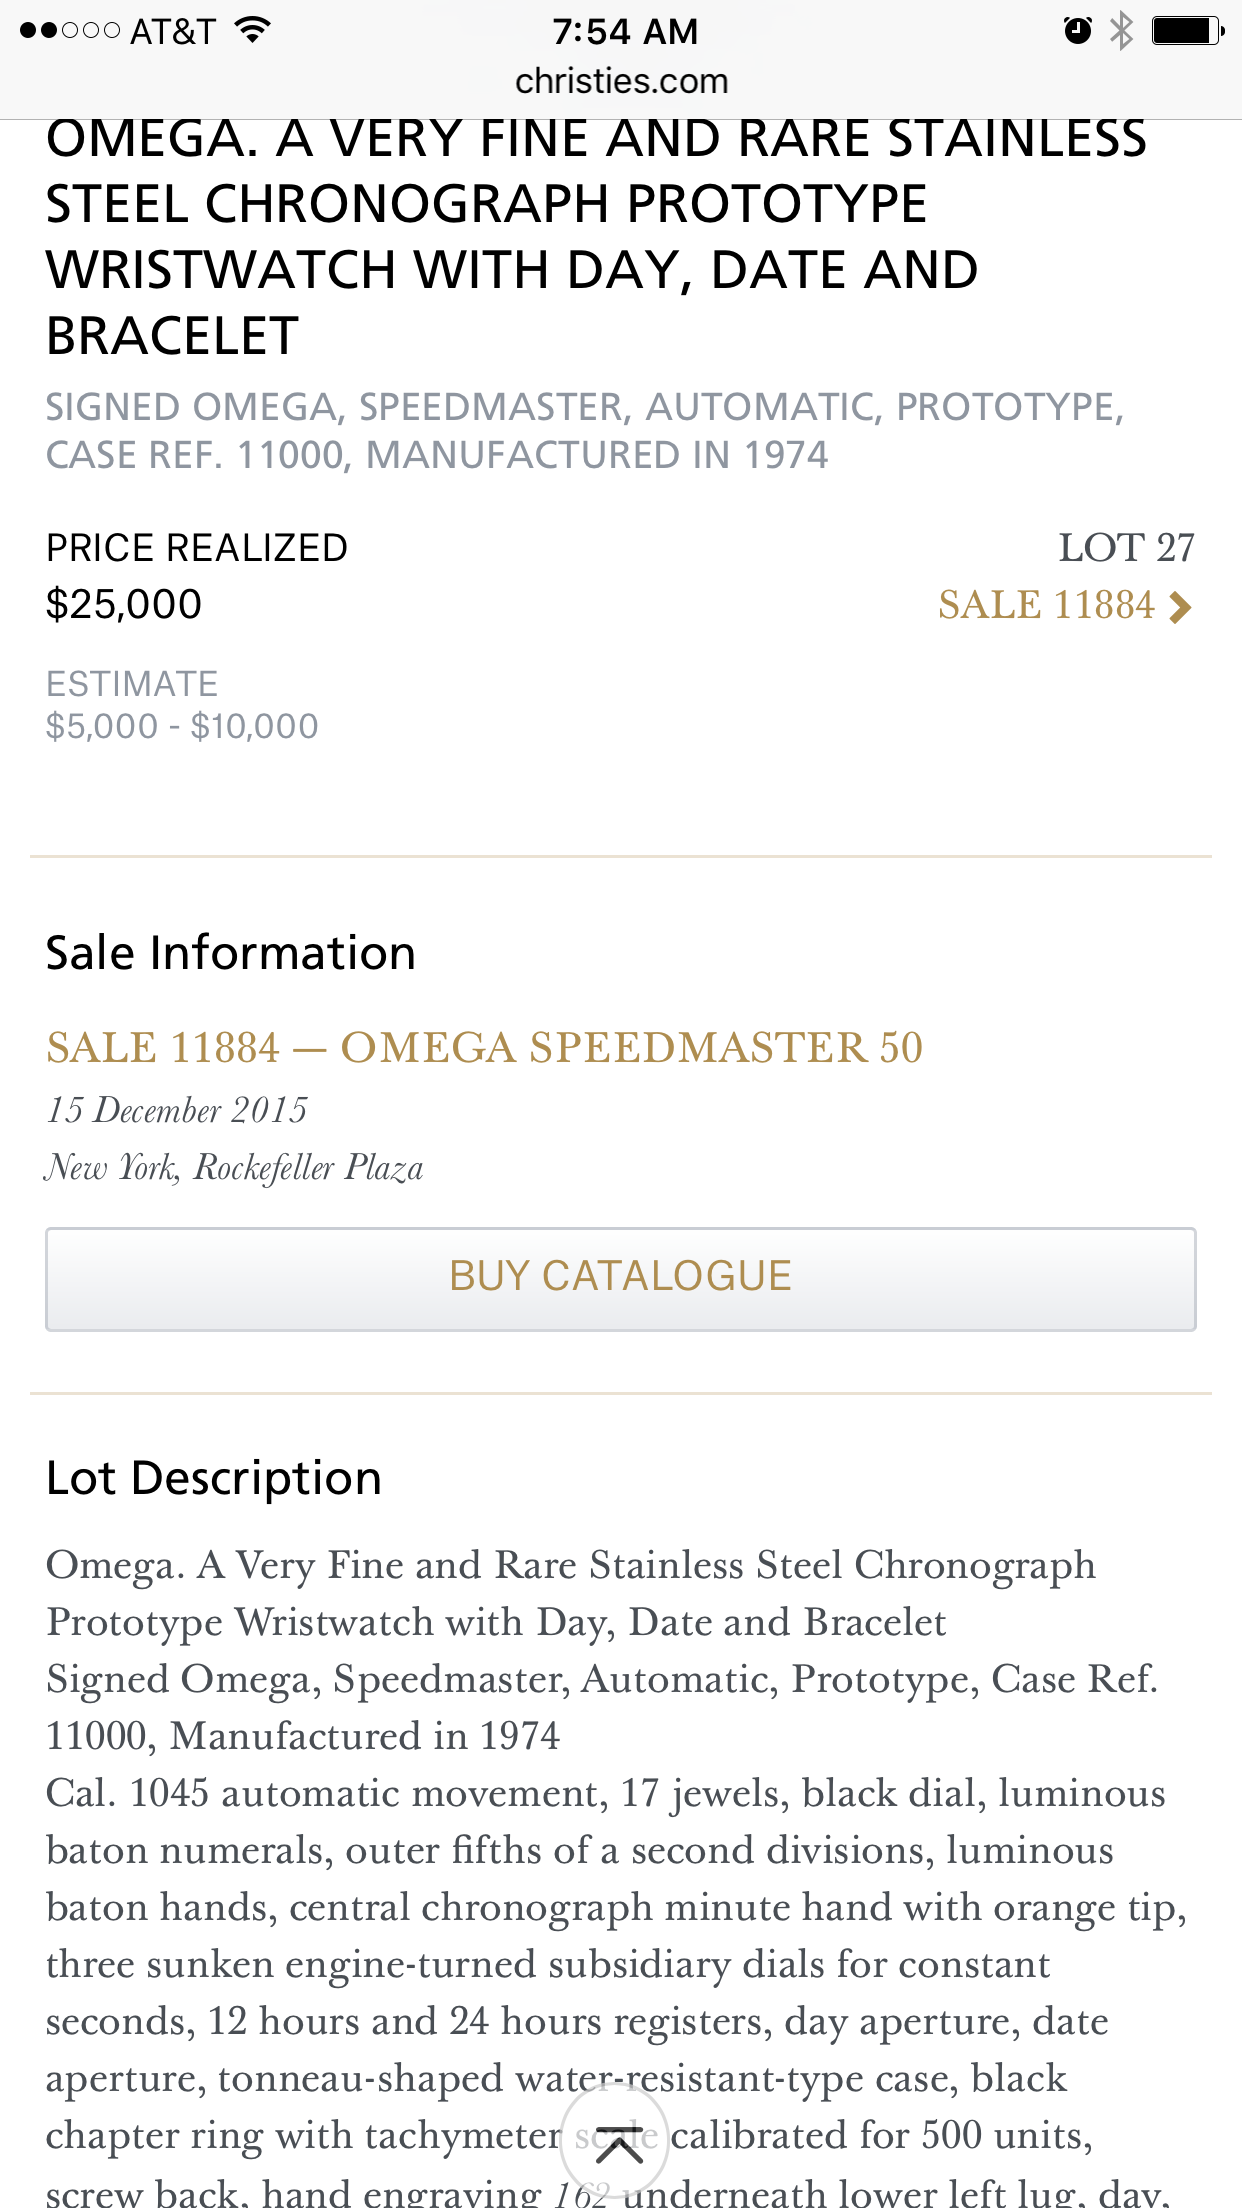The image size is (1242, 2208).
Task: Tap the Sale Information heading
Action: tap(231, 953)
